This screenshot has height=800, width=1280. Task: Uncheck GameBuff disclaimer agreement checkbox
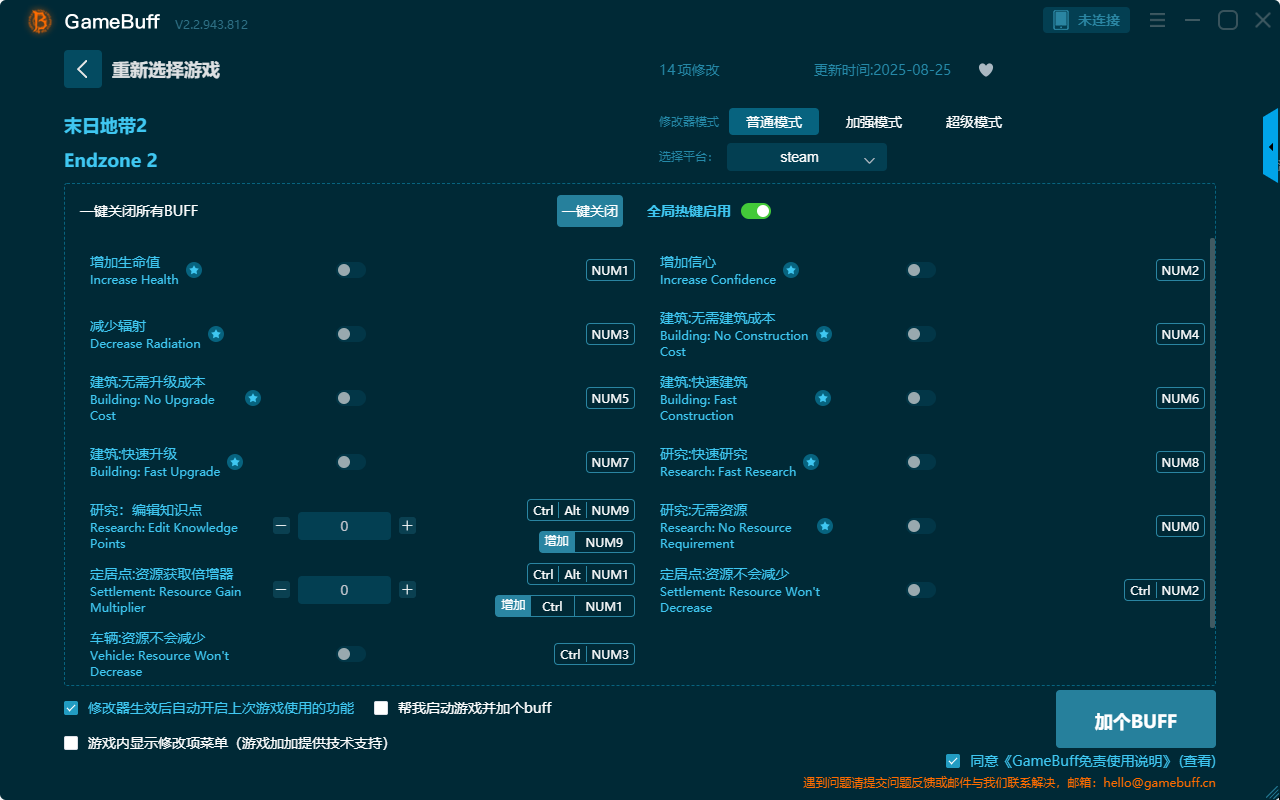coord(953,761)
